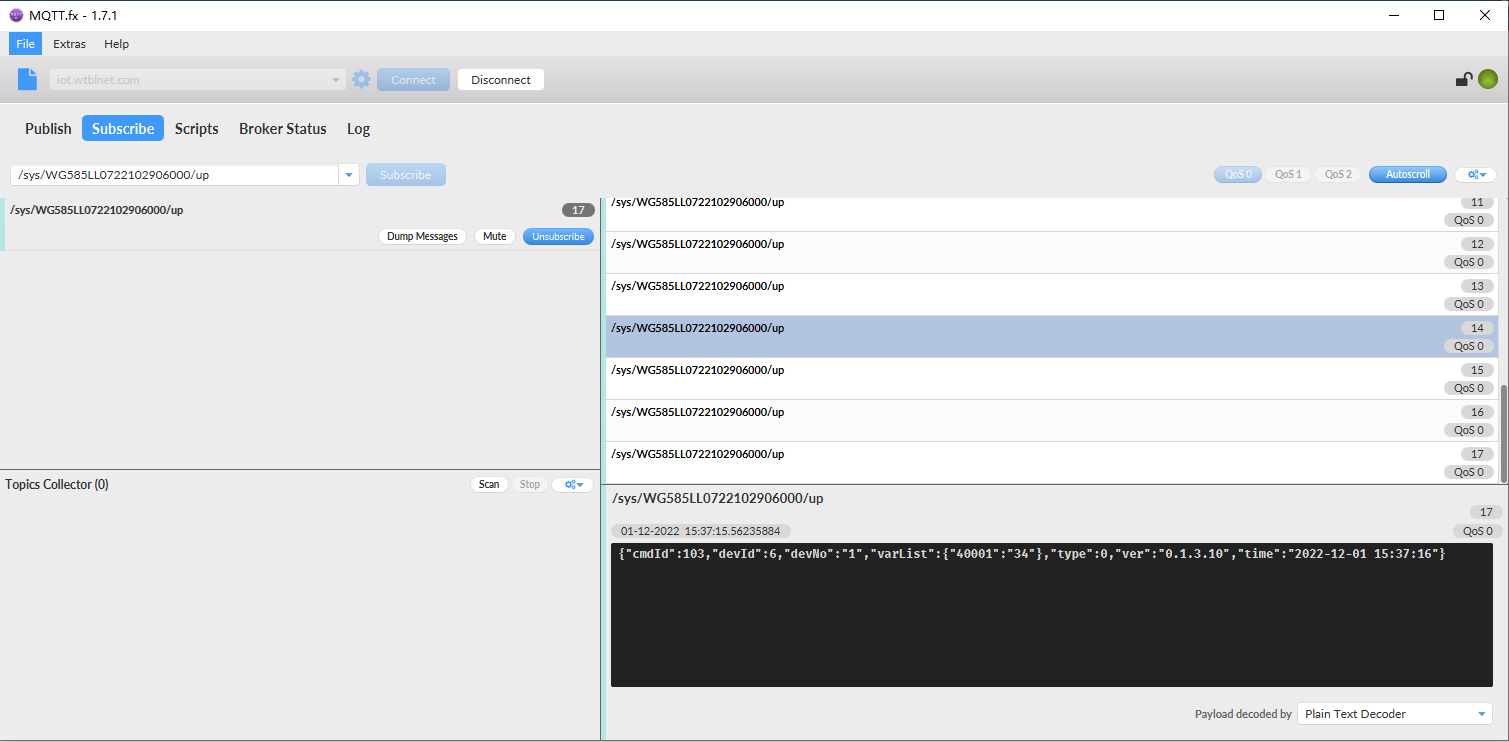
Task: Click the MQTT.fx app icon in title bar
Action: pyautogui.click(x=16, y=15)
